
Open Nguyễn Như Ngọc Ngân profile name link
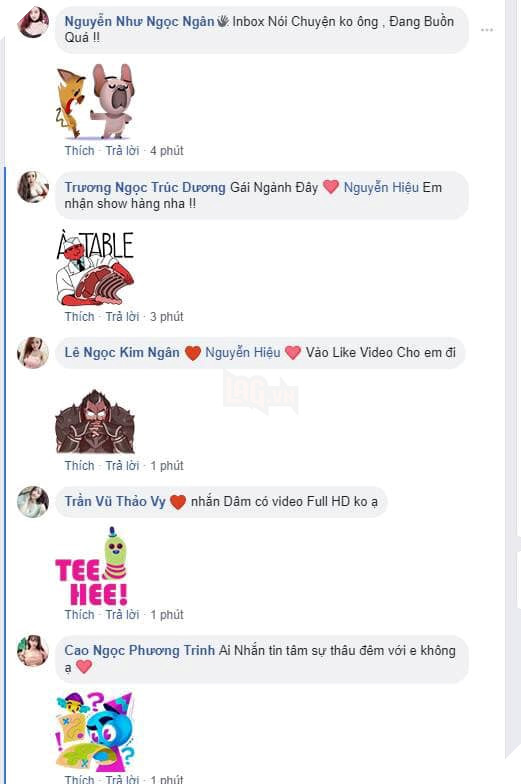[139, 22]
